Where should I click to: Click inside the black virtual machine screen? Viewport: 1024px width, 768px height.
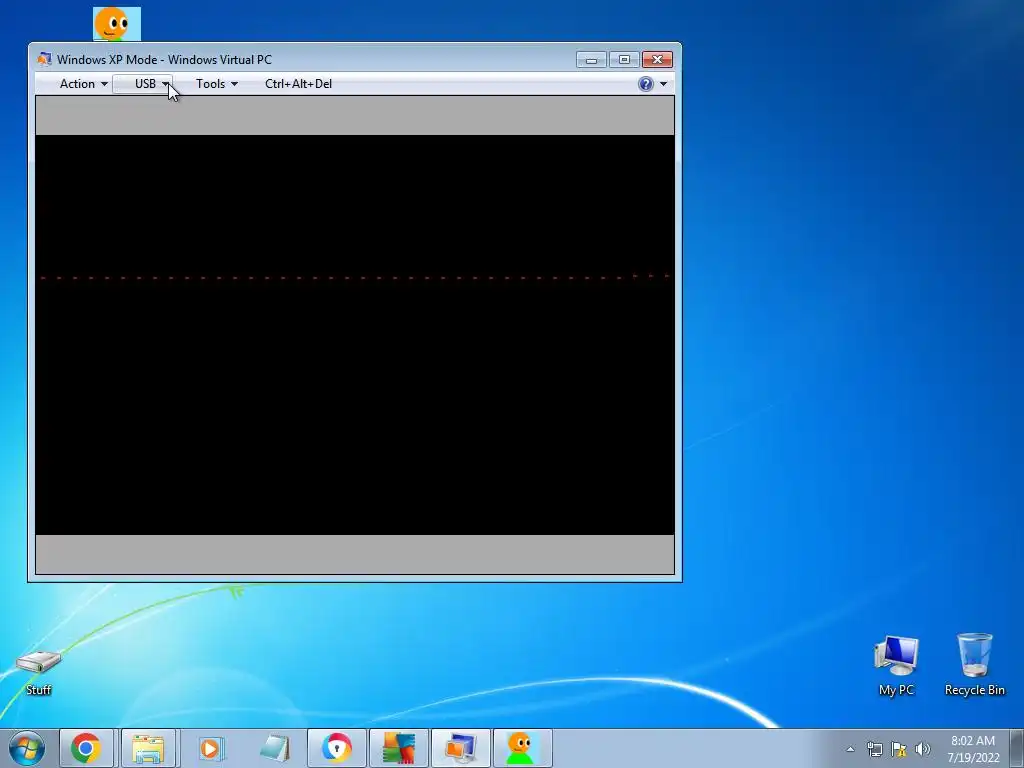355,334
